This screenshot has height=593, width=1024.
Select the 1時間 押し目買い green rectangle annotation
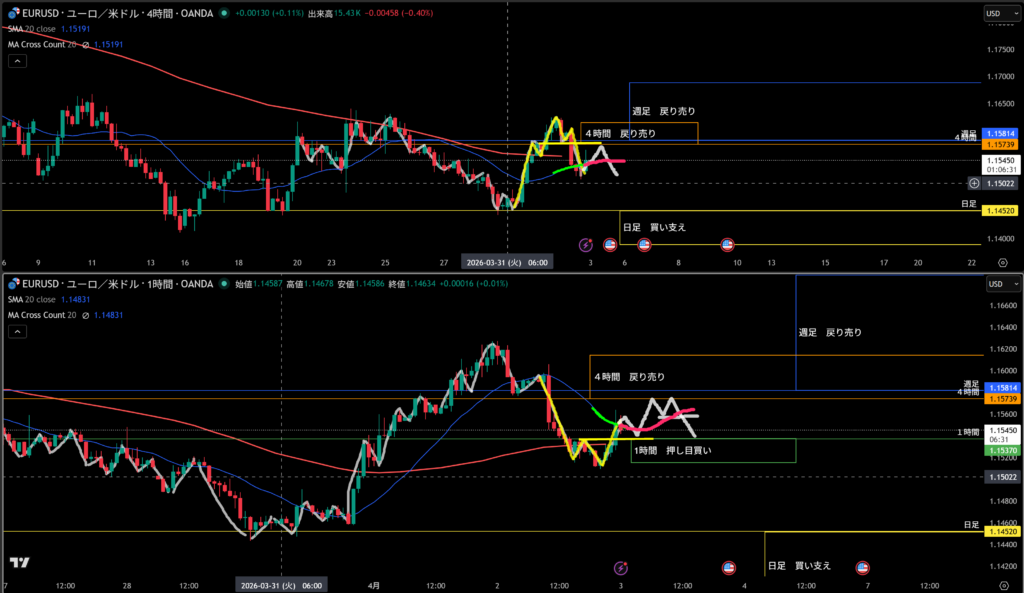[x=712, y=451]
